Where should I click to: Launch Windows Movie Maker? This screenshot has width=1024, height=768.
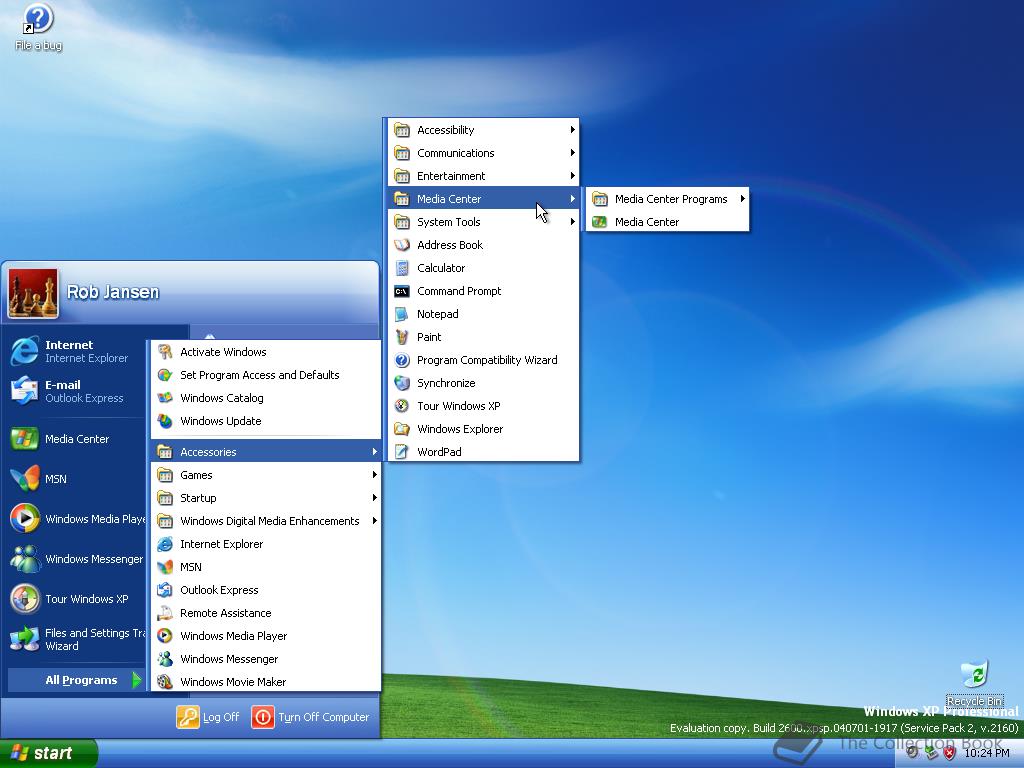click(266, 682)
